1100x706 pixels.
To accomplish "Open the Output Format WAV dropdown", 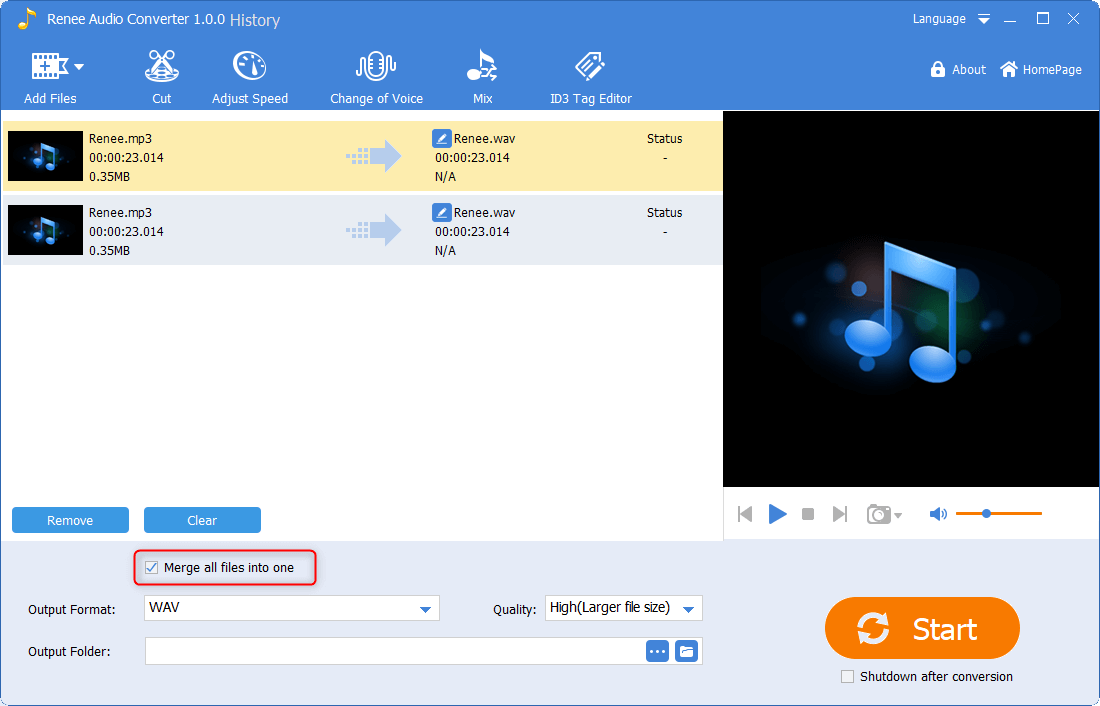I will [292, 608].
